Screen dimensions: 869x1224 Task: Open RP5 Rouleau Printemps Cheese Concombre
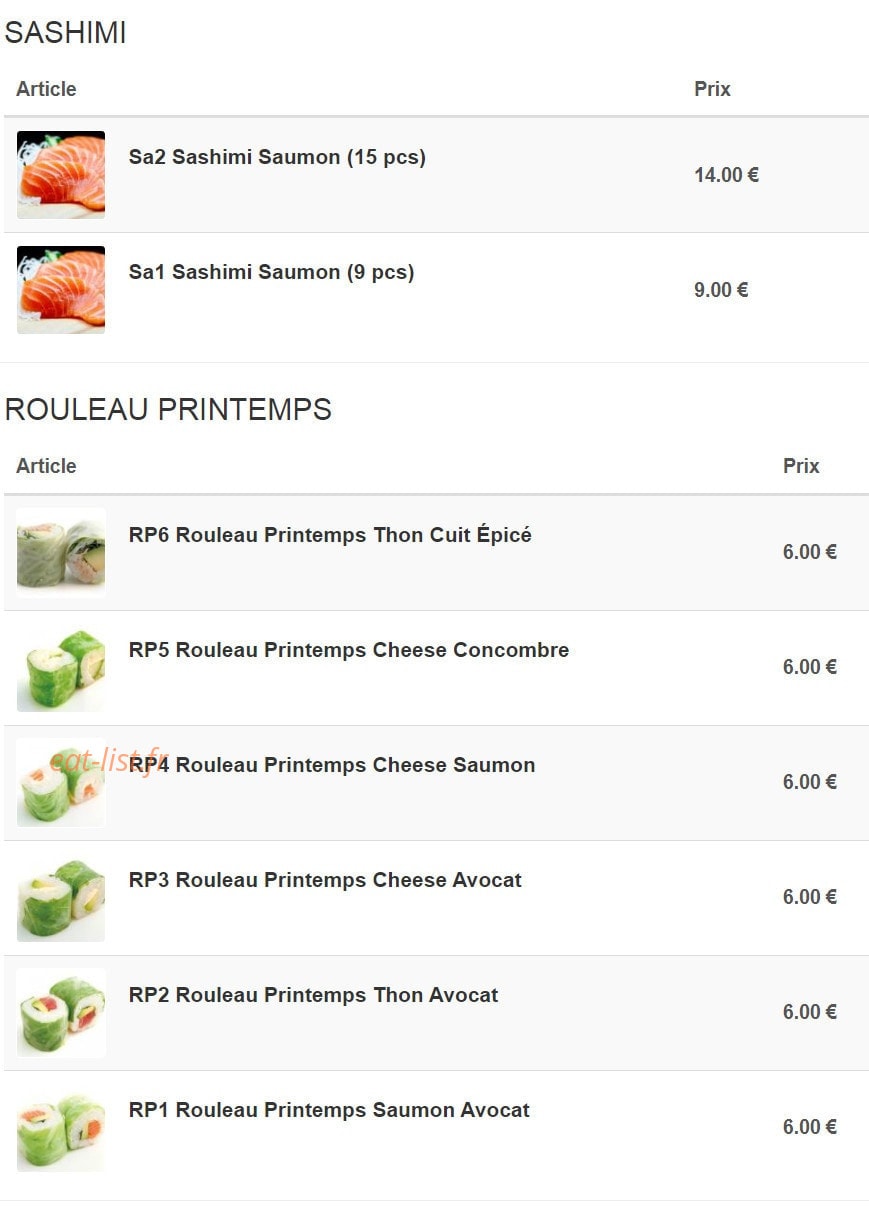[x=349, y=650]
